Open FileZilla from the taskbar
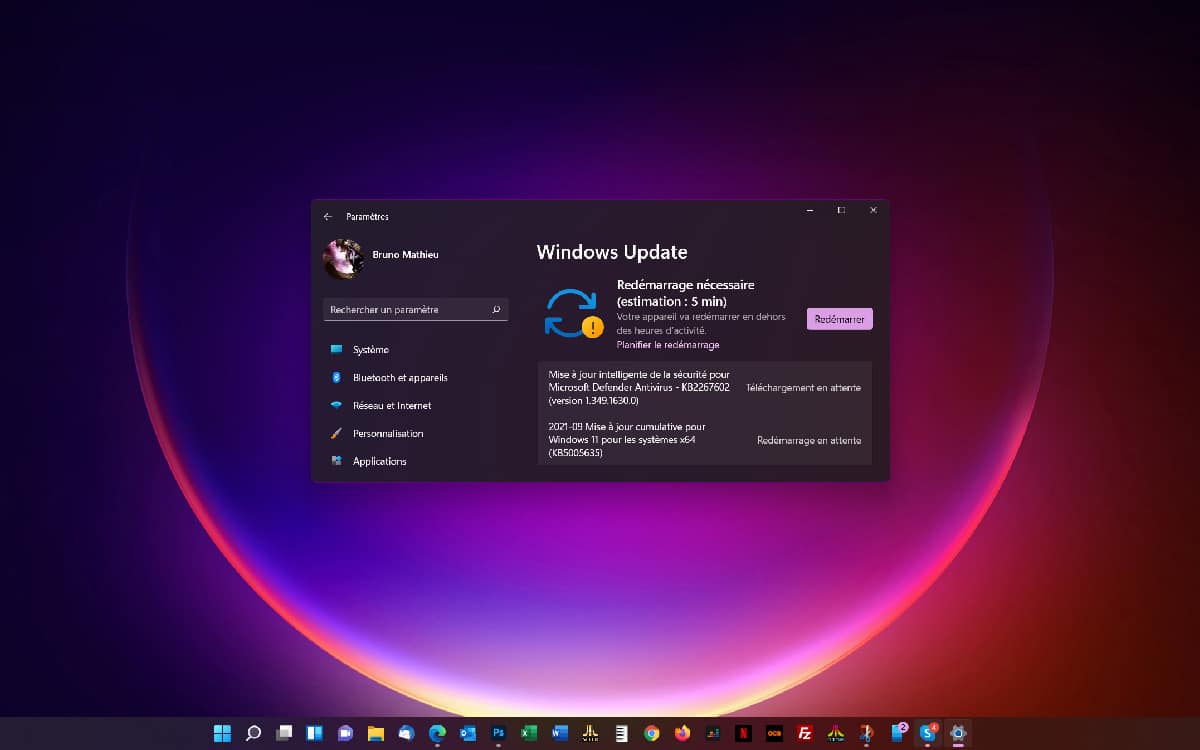This screenshot has width=1200, height=750. pyautogui.click(x=805, y=733)
